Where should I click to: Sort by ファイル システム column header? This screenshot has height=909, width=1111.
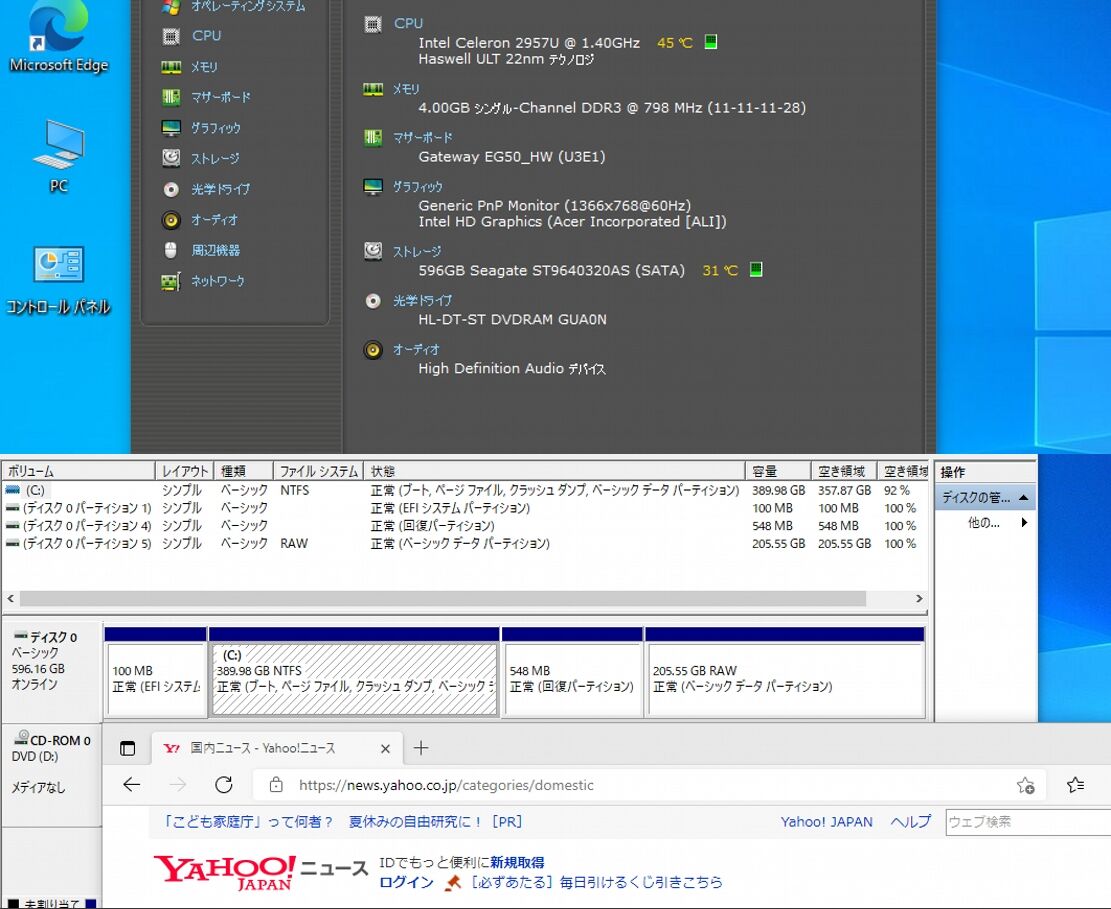[x=318, y=471]
